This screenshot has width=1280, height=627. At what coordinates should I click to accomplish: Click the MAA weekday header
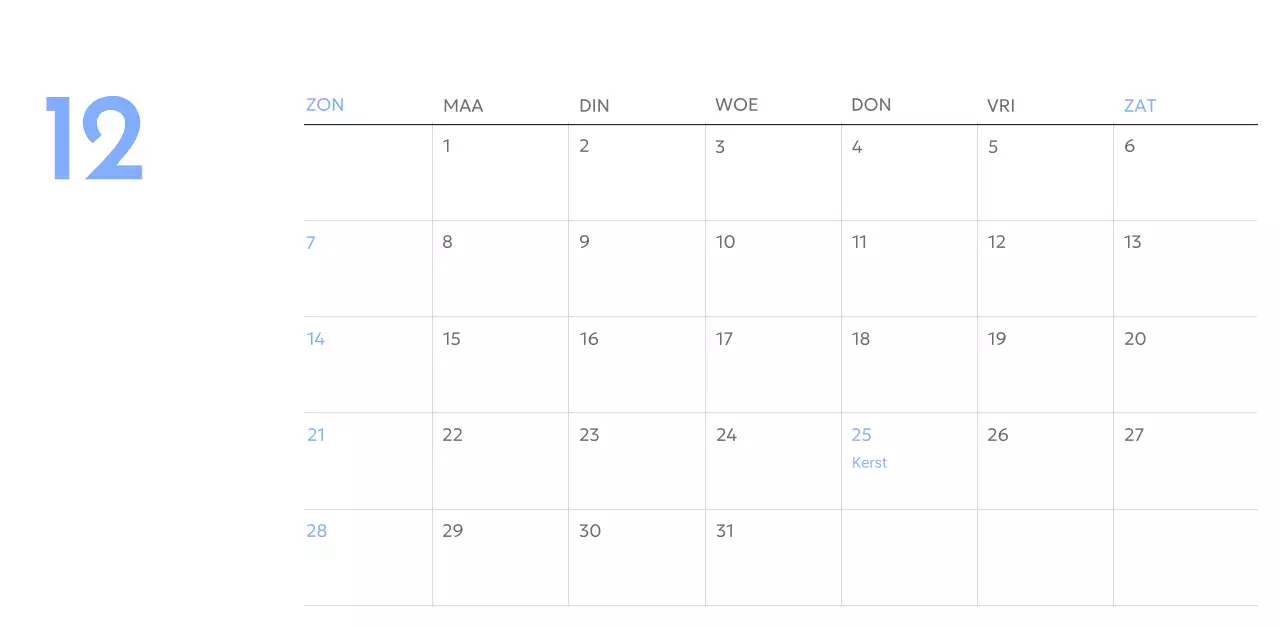pos(463,105)
